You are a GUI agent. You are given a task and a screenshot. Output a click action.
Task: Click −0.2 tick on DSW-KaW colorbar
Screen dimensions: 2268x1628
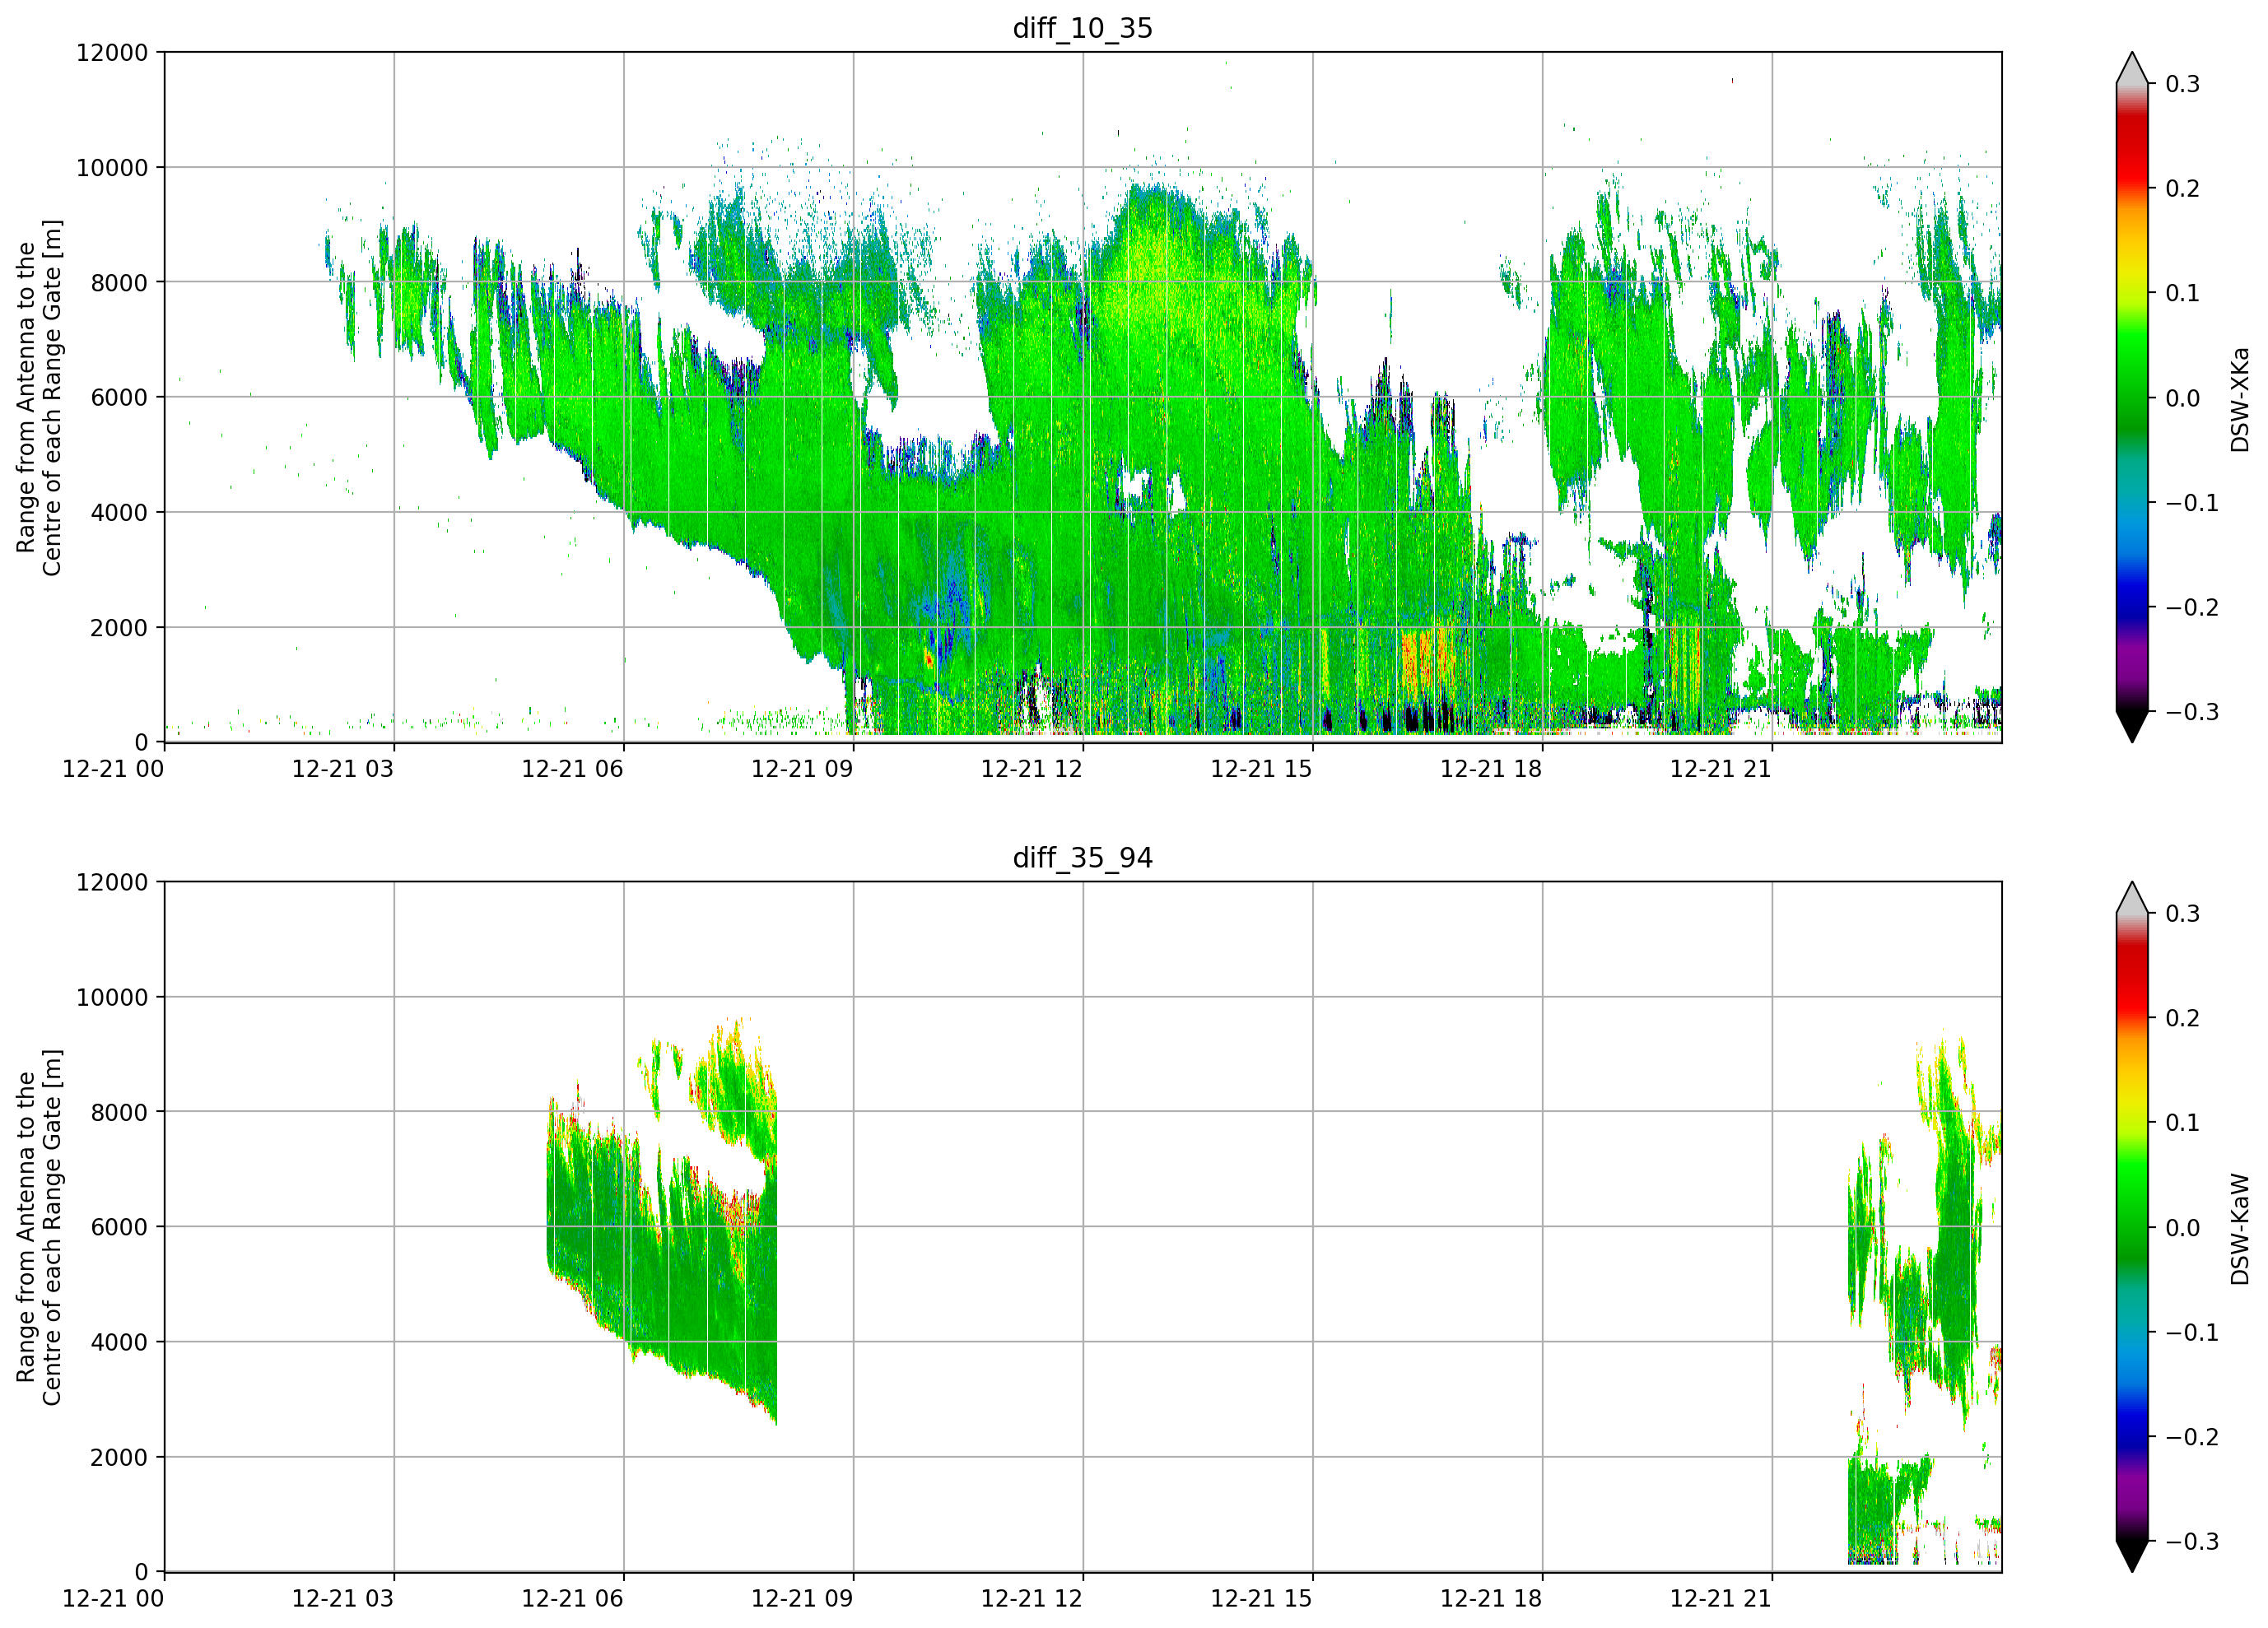(x=2192, y=1438)
